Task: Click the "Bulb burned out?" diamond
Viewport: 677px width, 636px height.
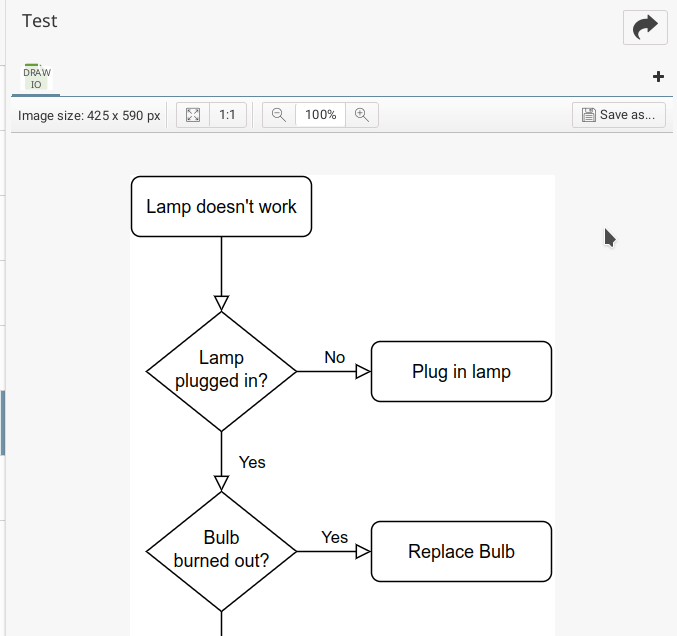Action: [x=221, y=550]
